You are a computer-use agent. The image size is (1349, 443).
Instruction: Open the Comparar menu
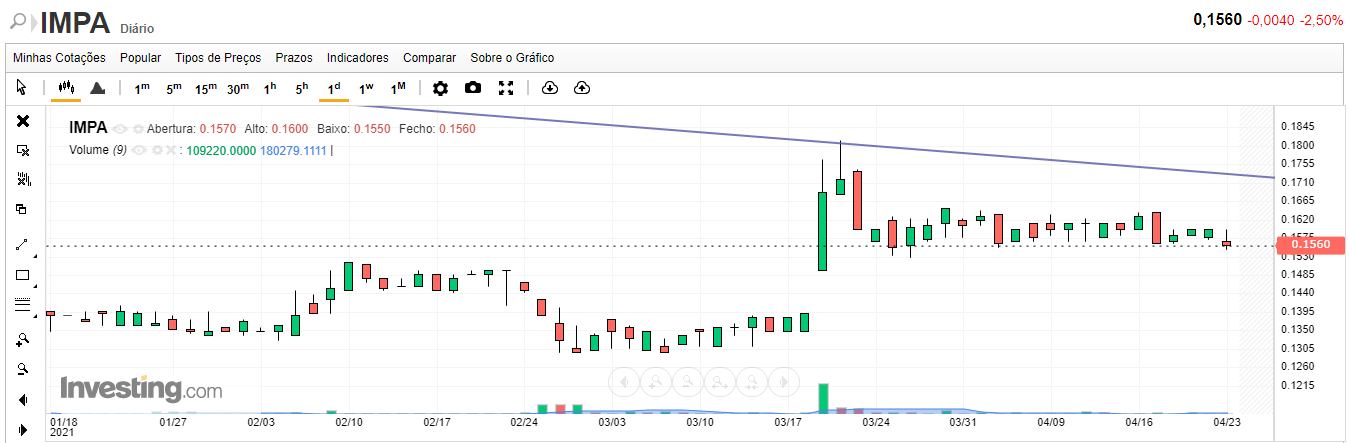[x=429, y=58]
